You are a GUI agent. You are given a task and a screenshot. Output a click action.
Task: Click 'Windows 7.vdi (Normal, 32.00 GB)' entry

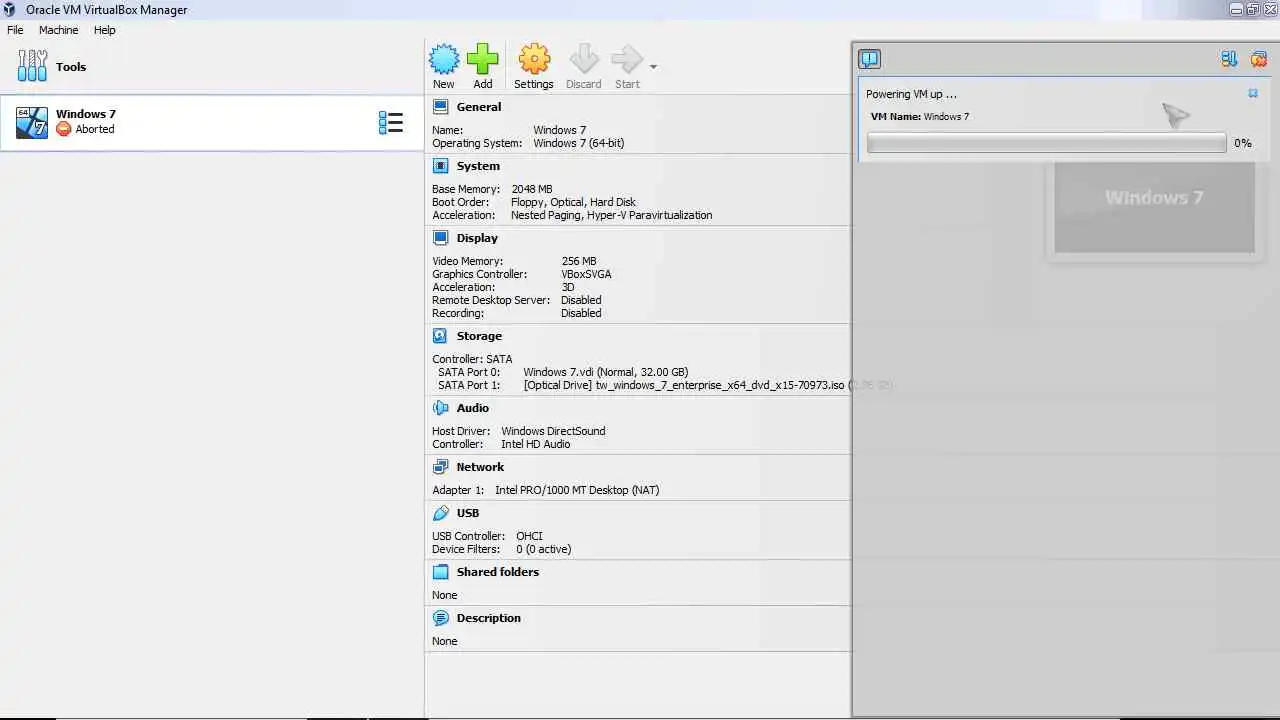click(606, 372)
